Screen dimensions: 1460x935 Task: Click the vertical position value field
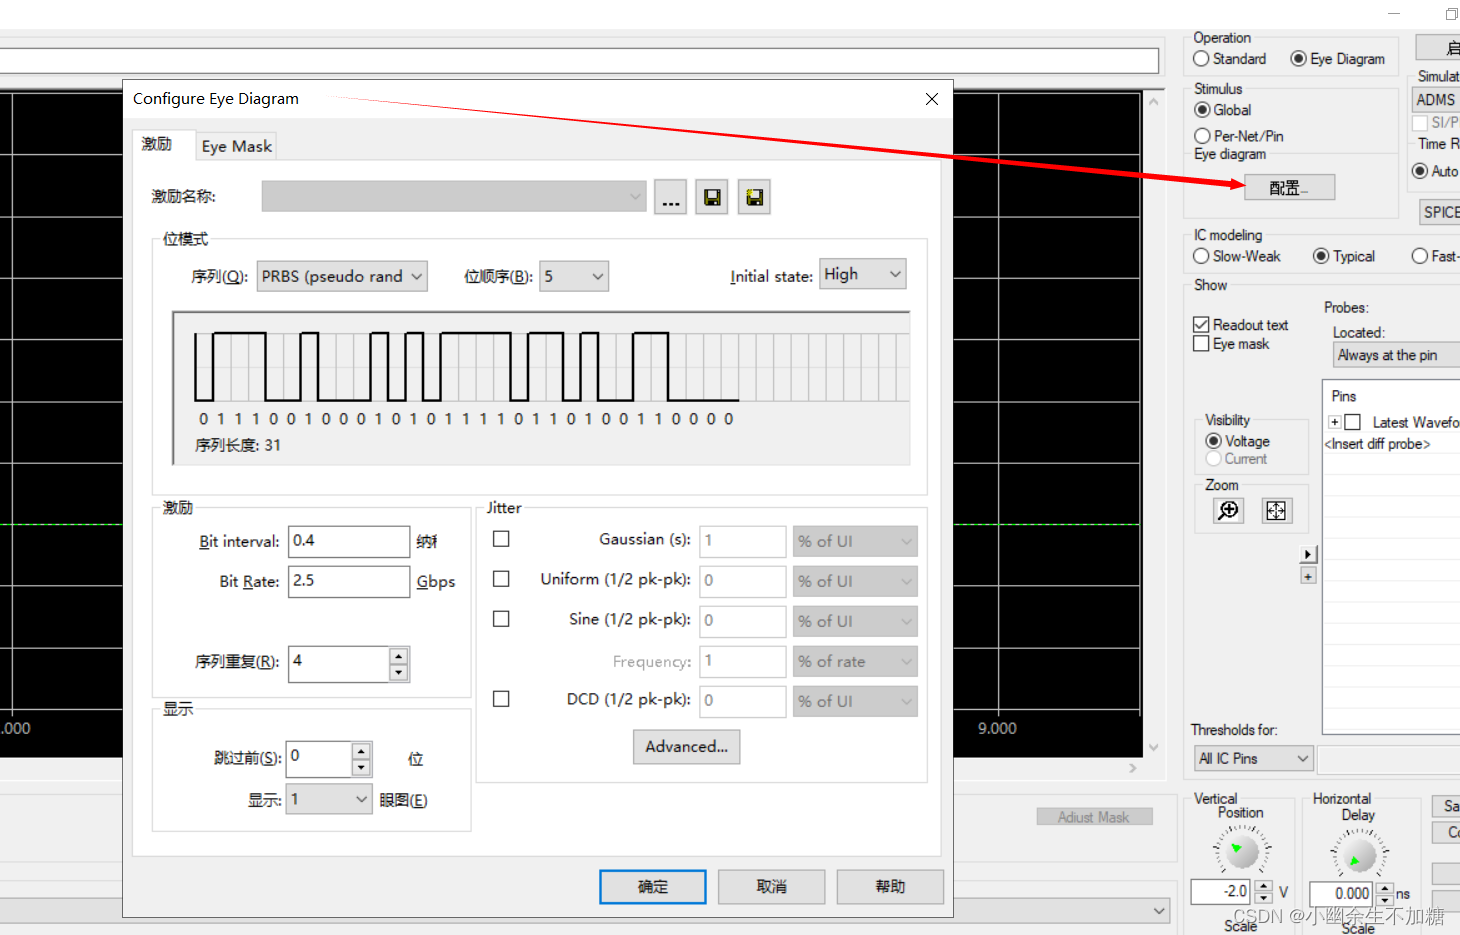click(1221, 891)
